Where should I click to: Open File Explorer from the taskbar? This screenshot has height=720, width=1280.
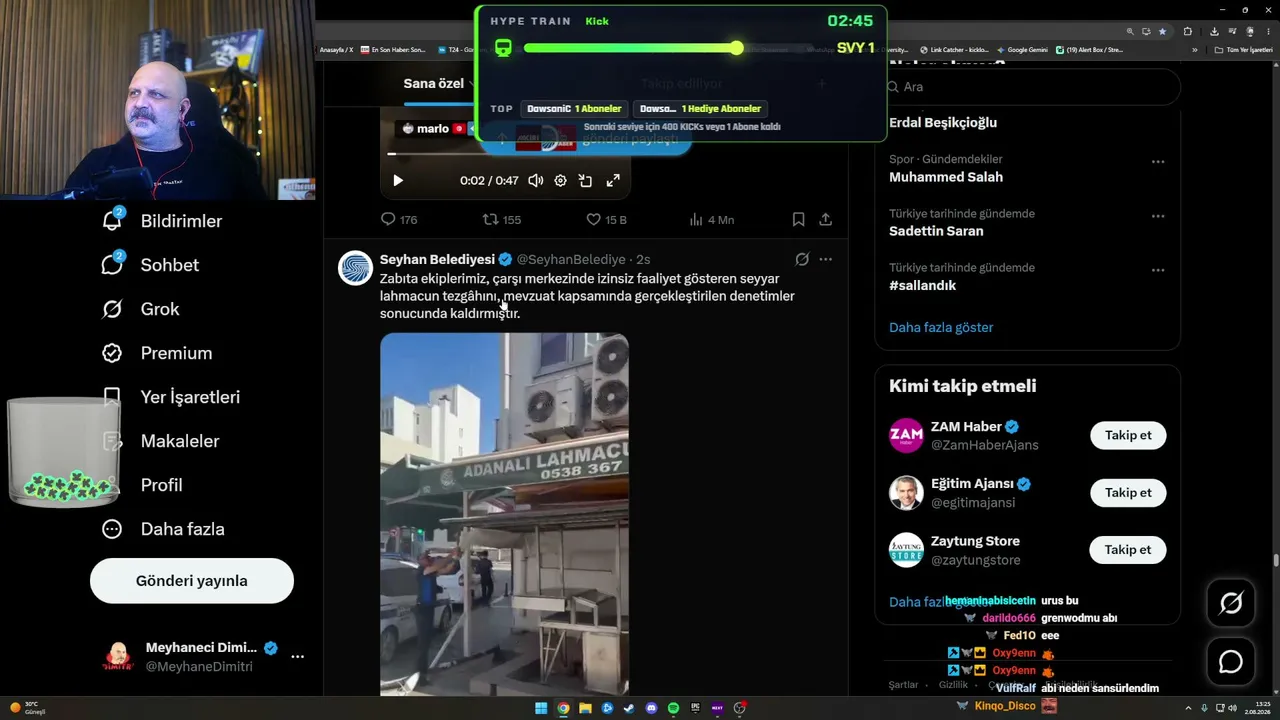[585, 708]
